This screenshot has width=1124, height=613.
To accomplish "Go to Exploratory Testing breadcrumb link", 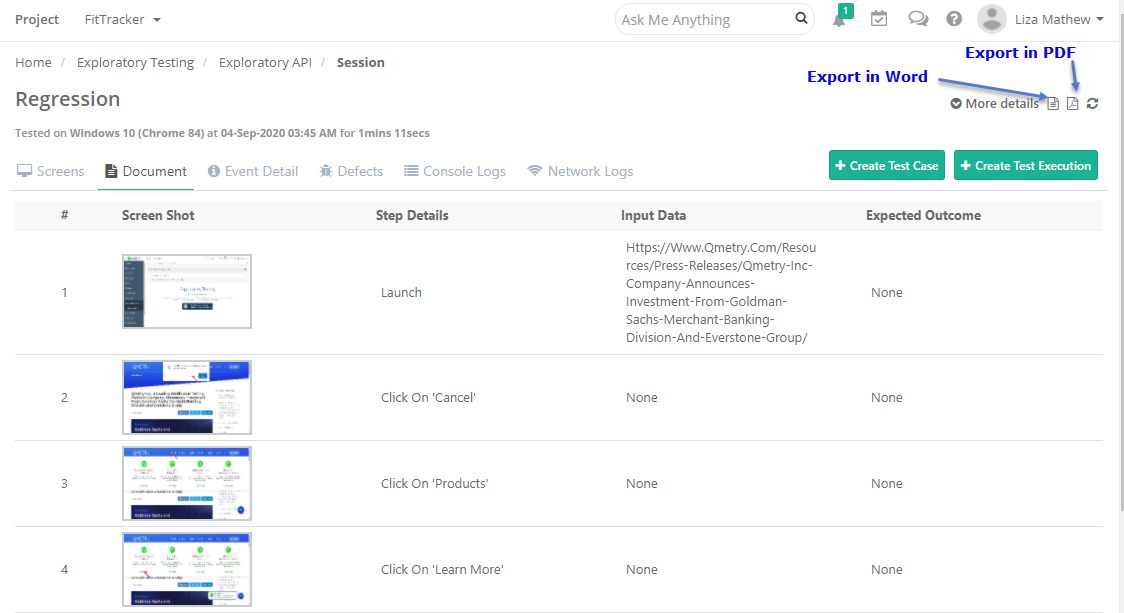I will click(135, 62).
